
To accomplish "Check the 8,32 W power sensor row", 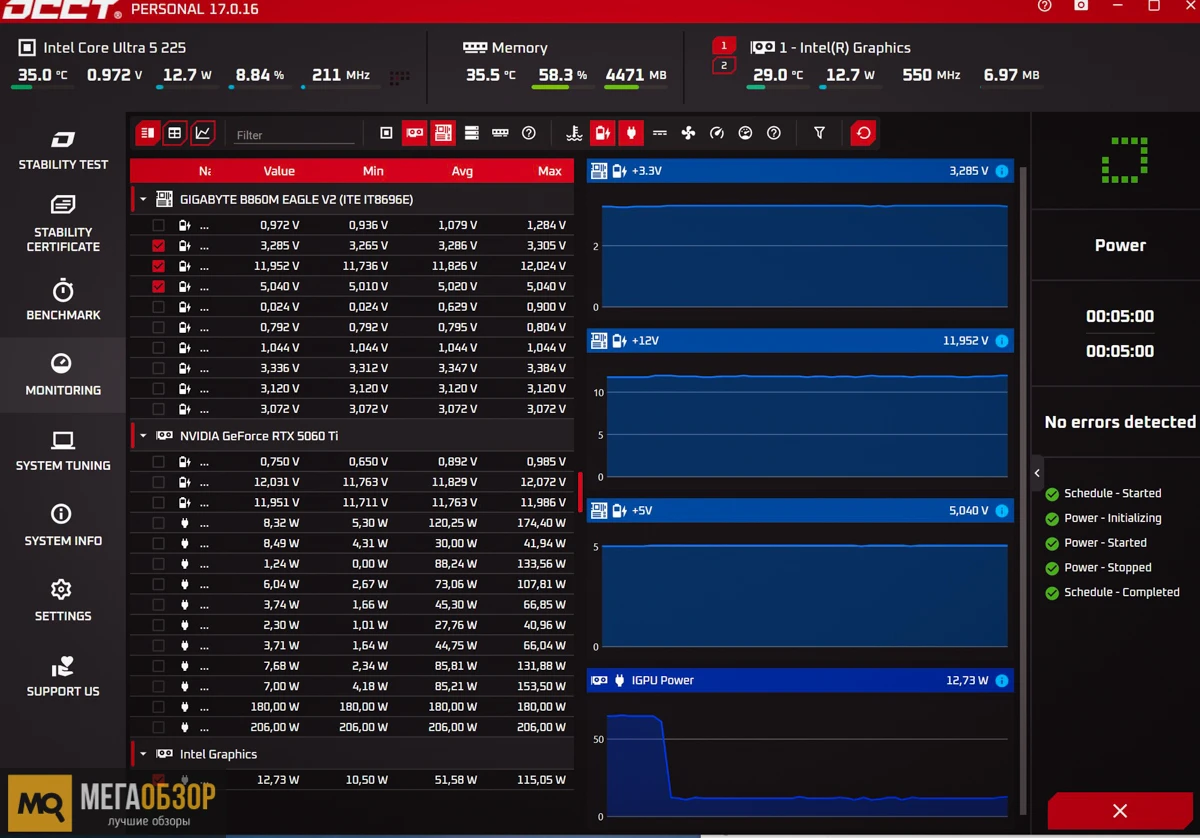I will [x=158, y=523].
